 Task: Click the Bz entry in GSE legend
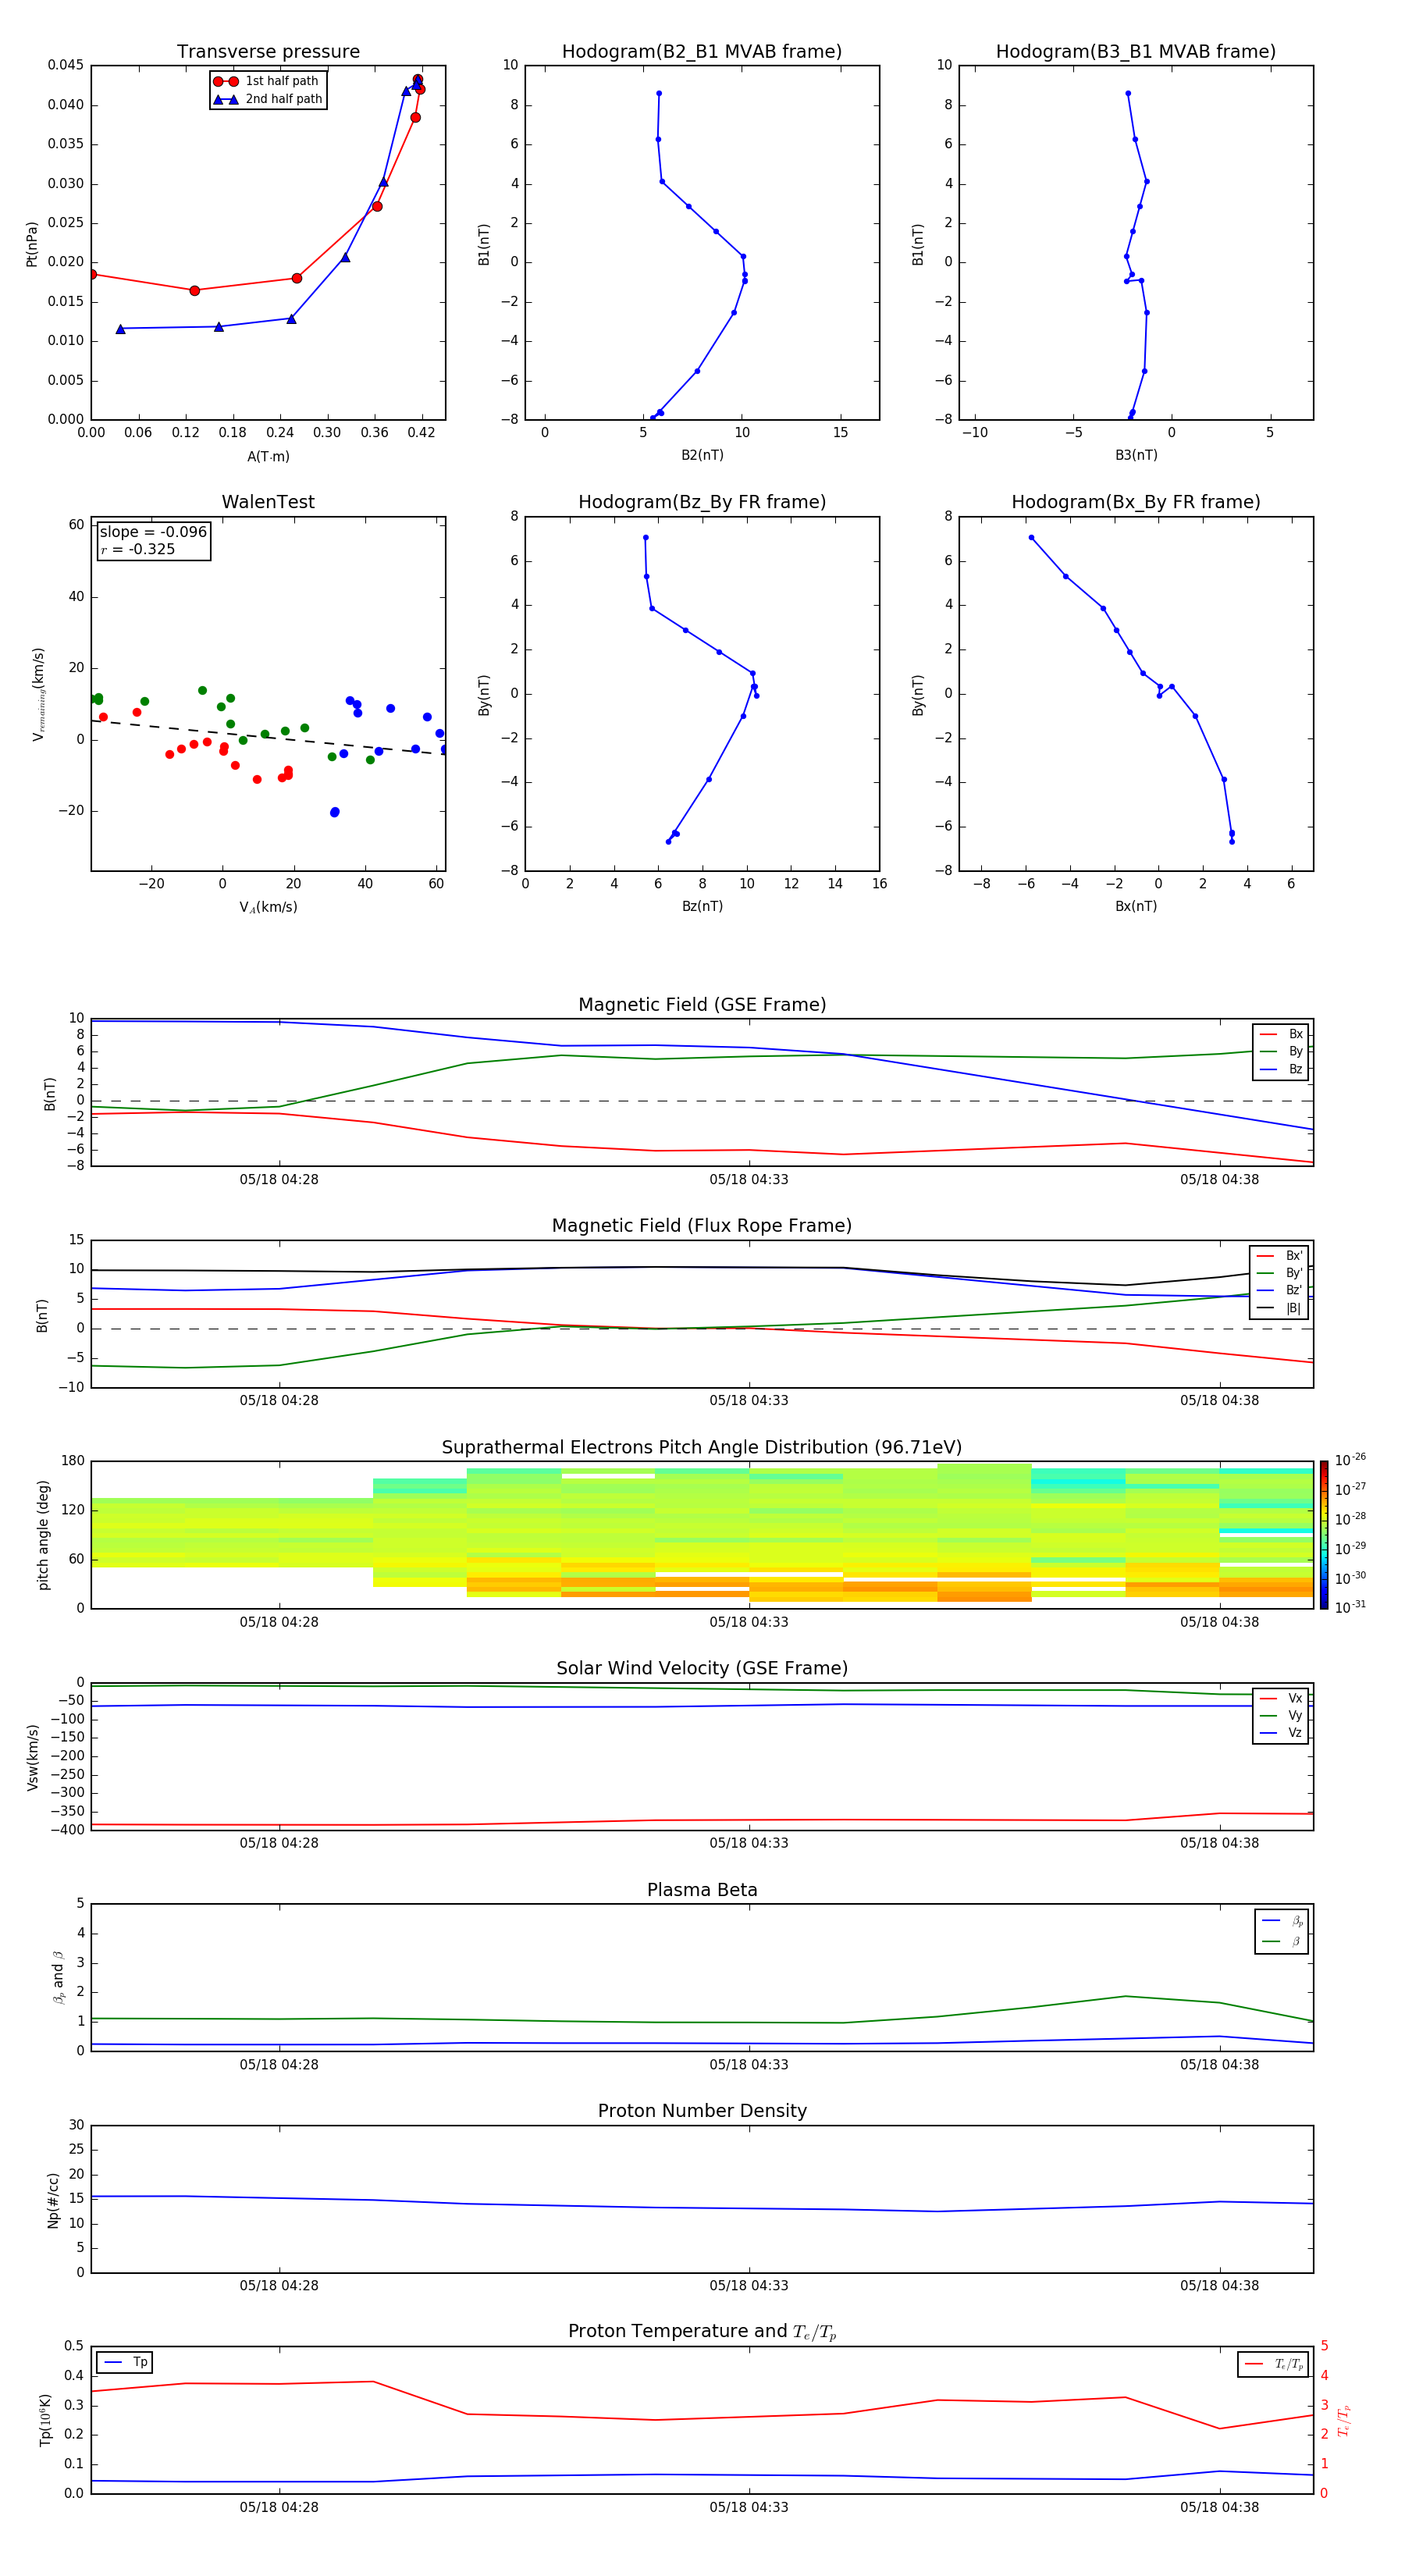pyautogui.click(x=1281, y=1070)
